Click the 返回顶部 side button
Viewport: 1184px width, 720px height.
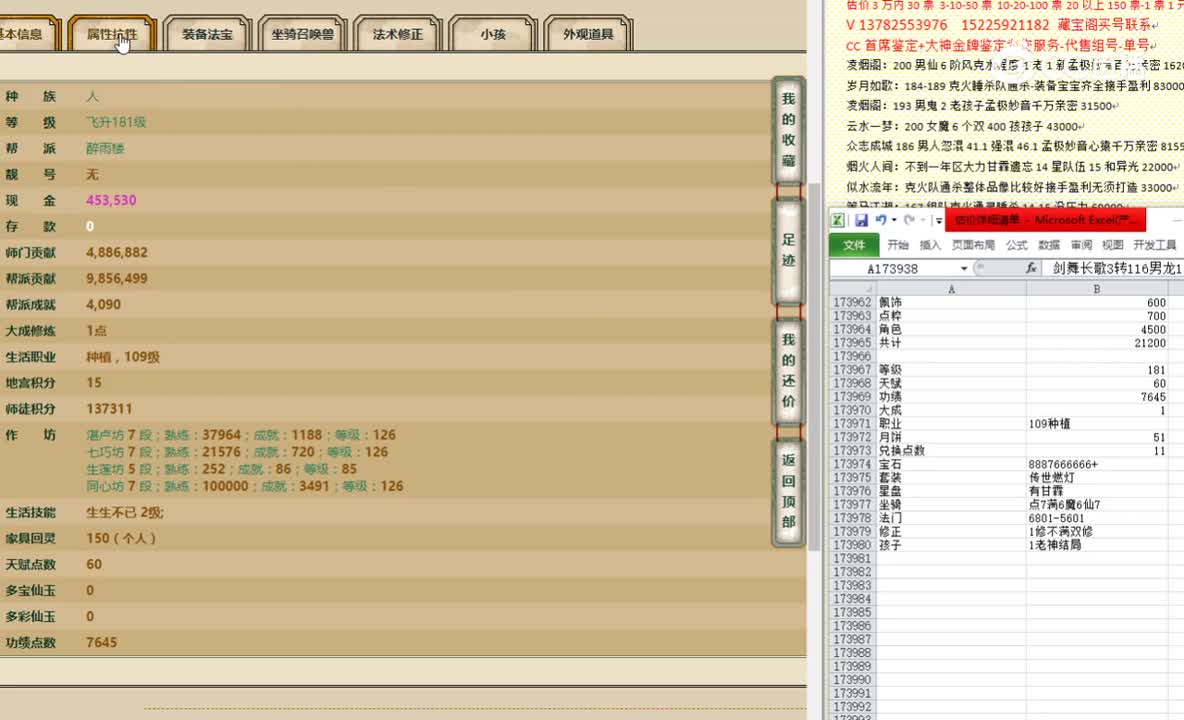pyautogui.click(x=788, y=491)
